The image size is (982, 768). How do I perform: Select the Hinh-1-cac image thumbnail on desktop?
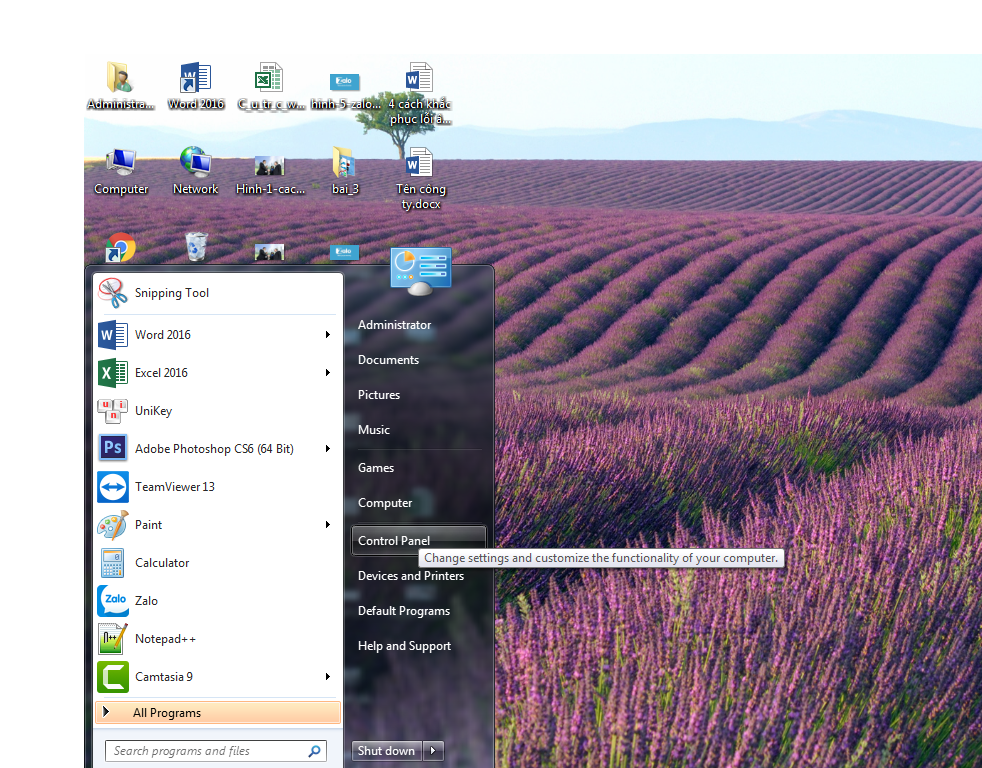tap(270, 174)
